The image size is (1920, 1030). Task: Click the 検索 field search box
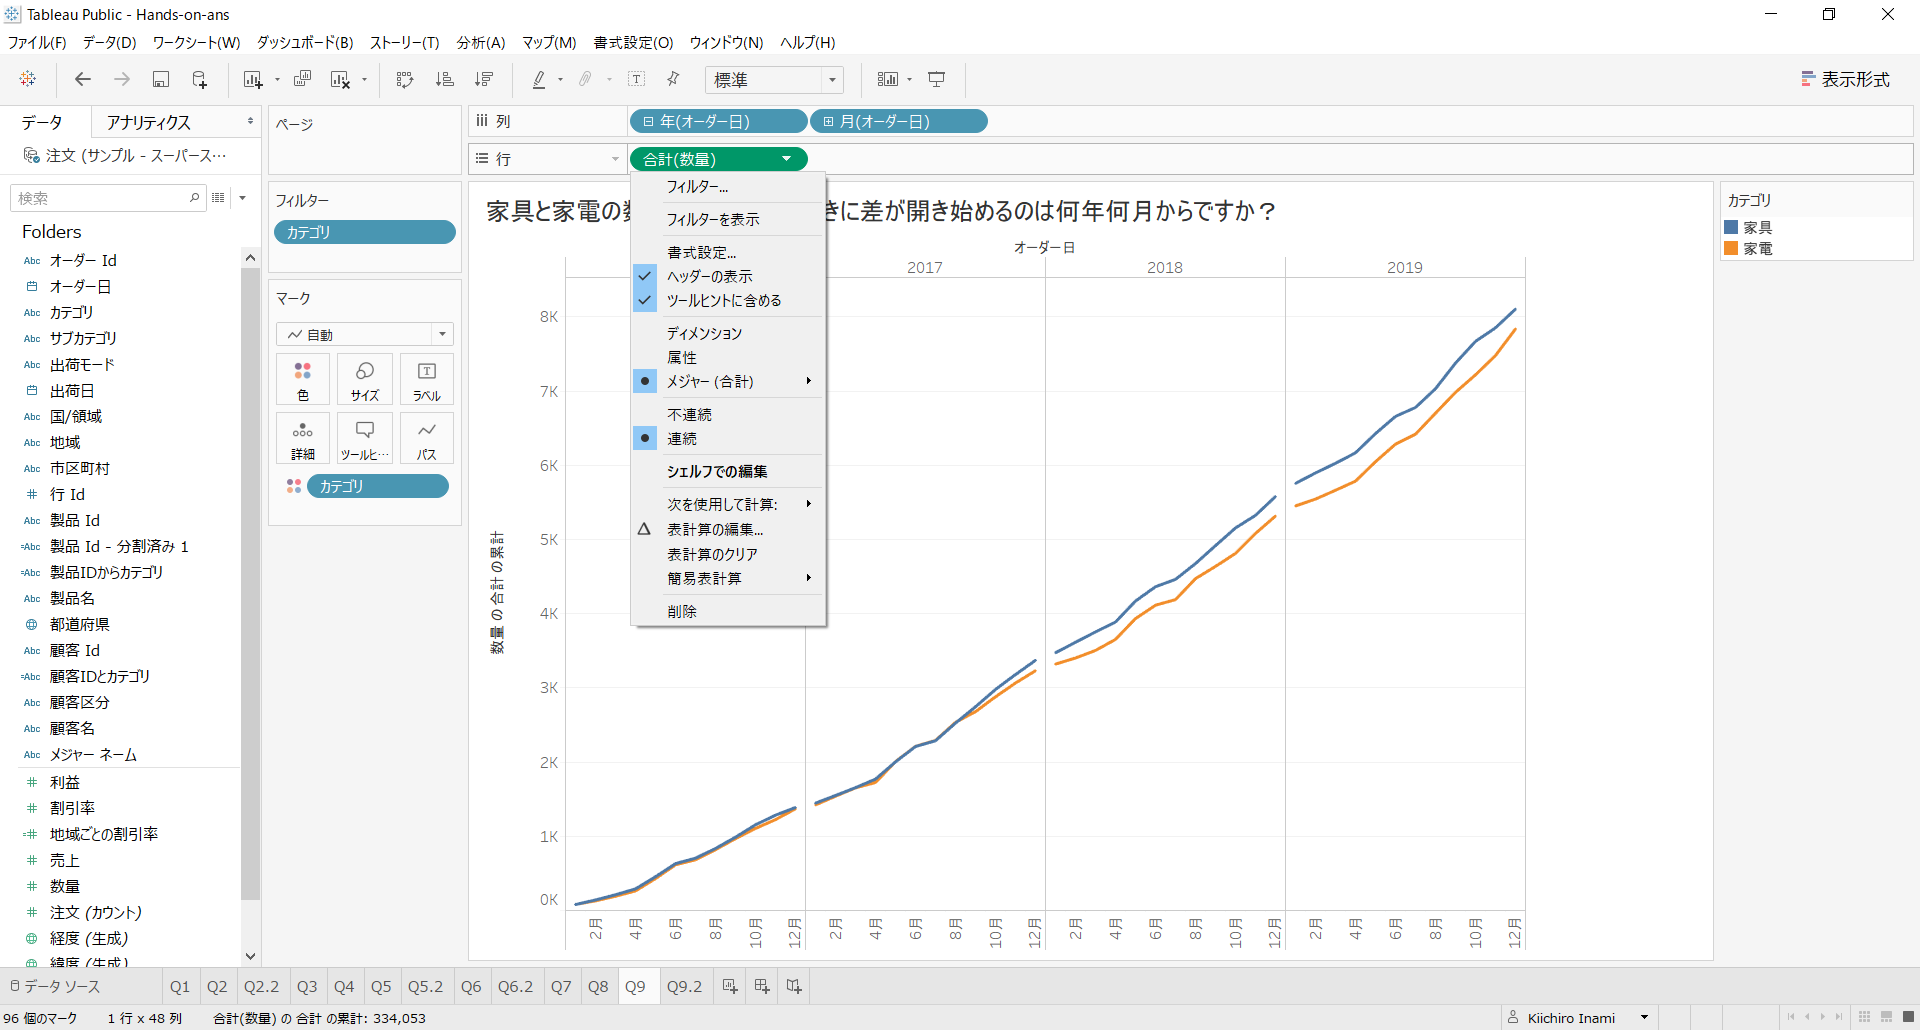tap(107, 198)
